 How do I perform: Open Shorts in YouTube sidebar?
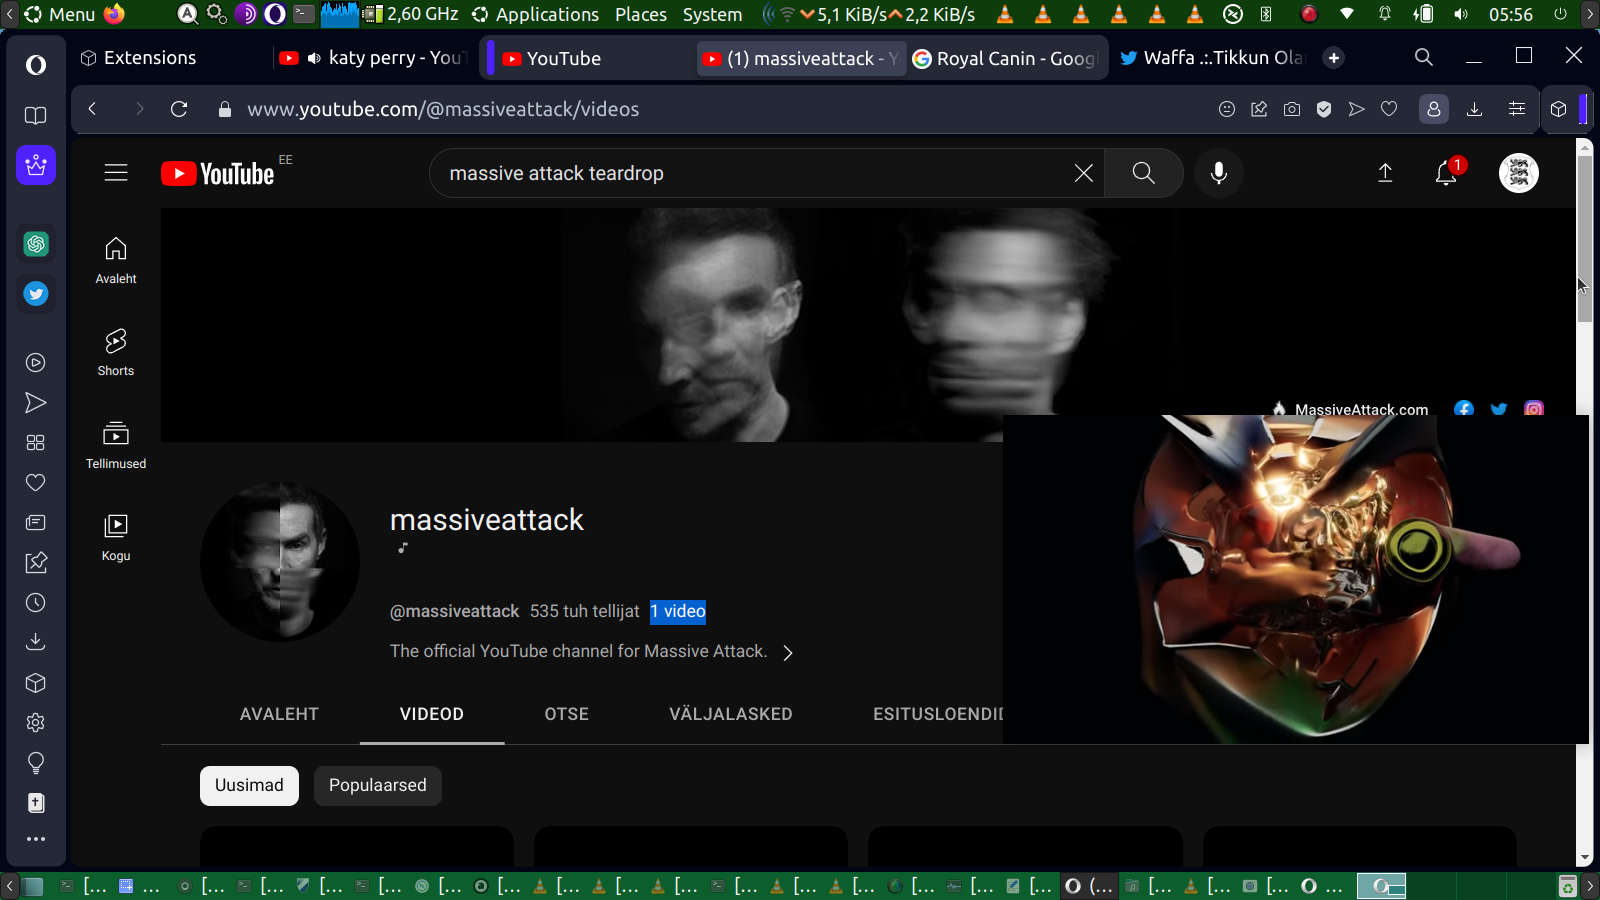(116, 352)
